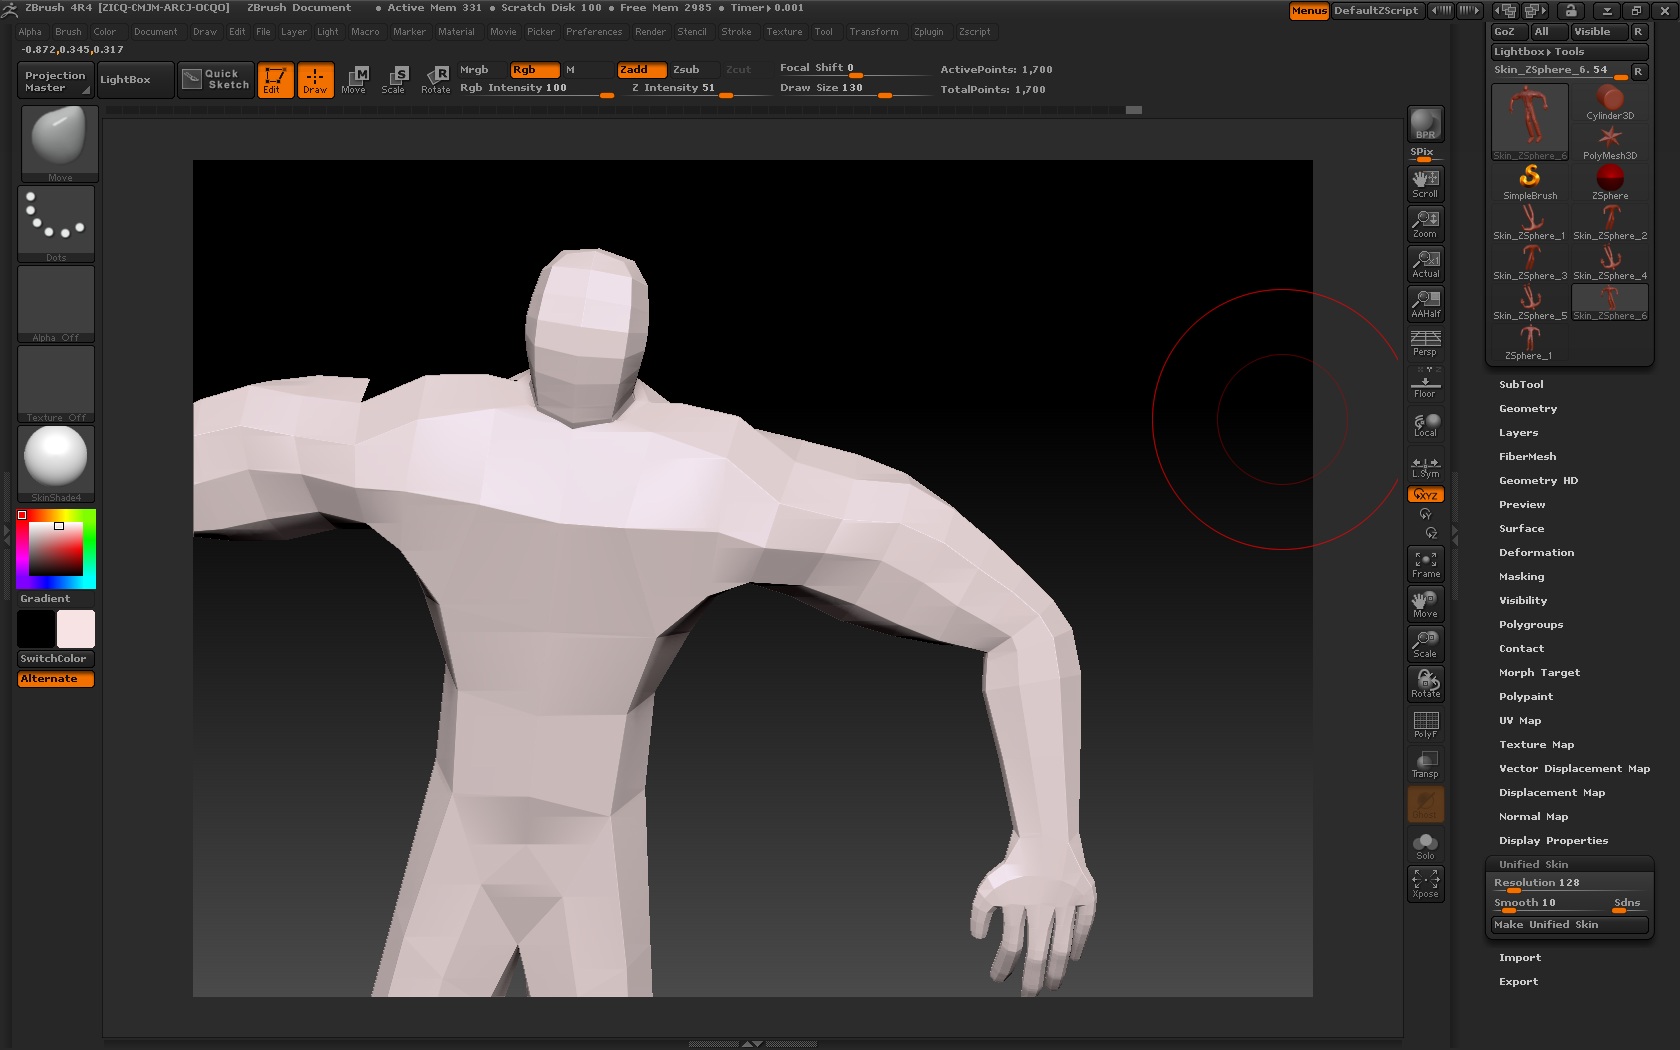Expand the Masking section
Screen dimensions: 1680x1050
click(1521, 577)
